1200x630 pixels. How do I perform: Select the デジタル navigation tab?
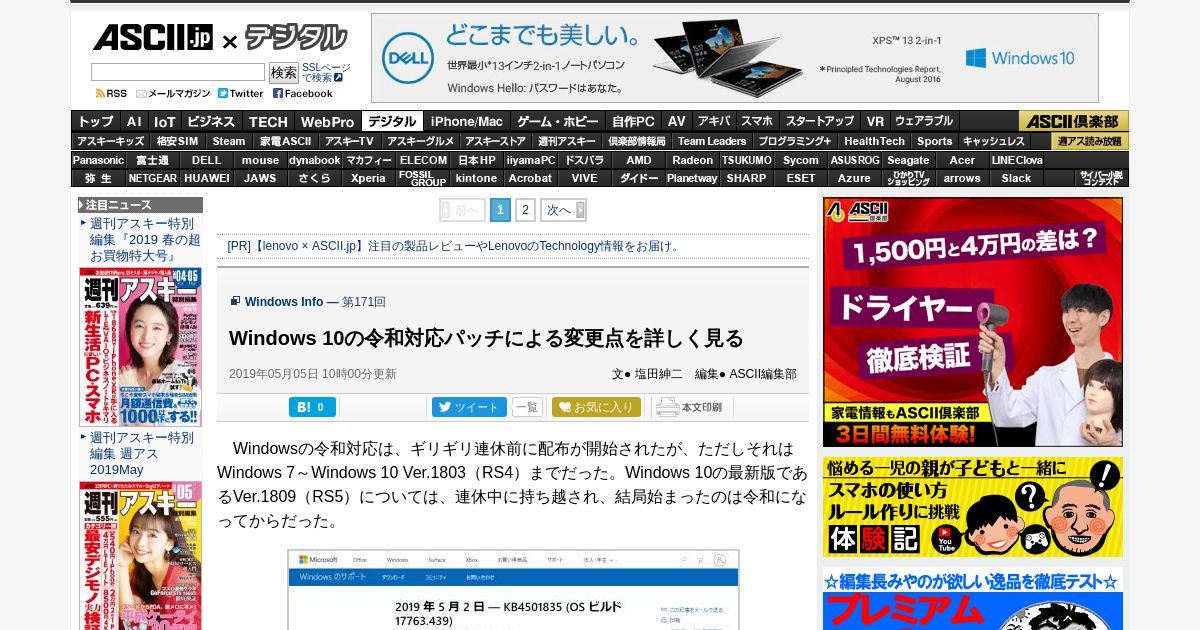point(392,121)
